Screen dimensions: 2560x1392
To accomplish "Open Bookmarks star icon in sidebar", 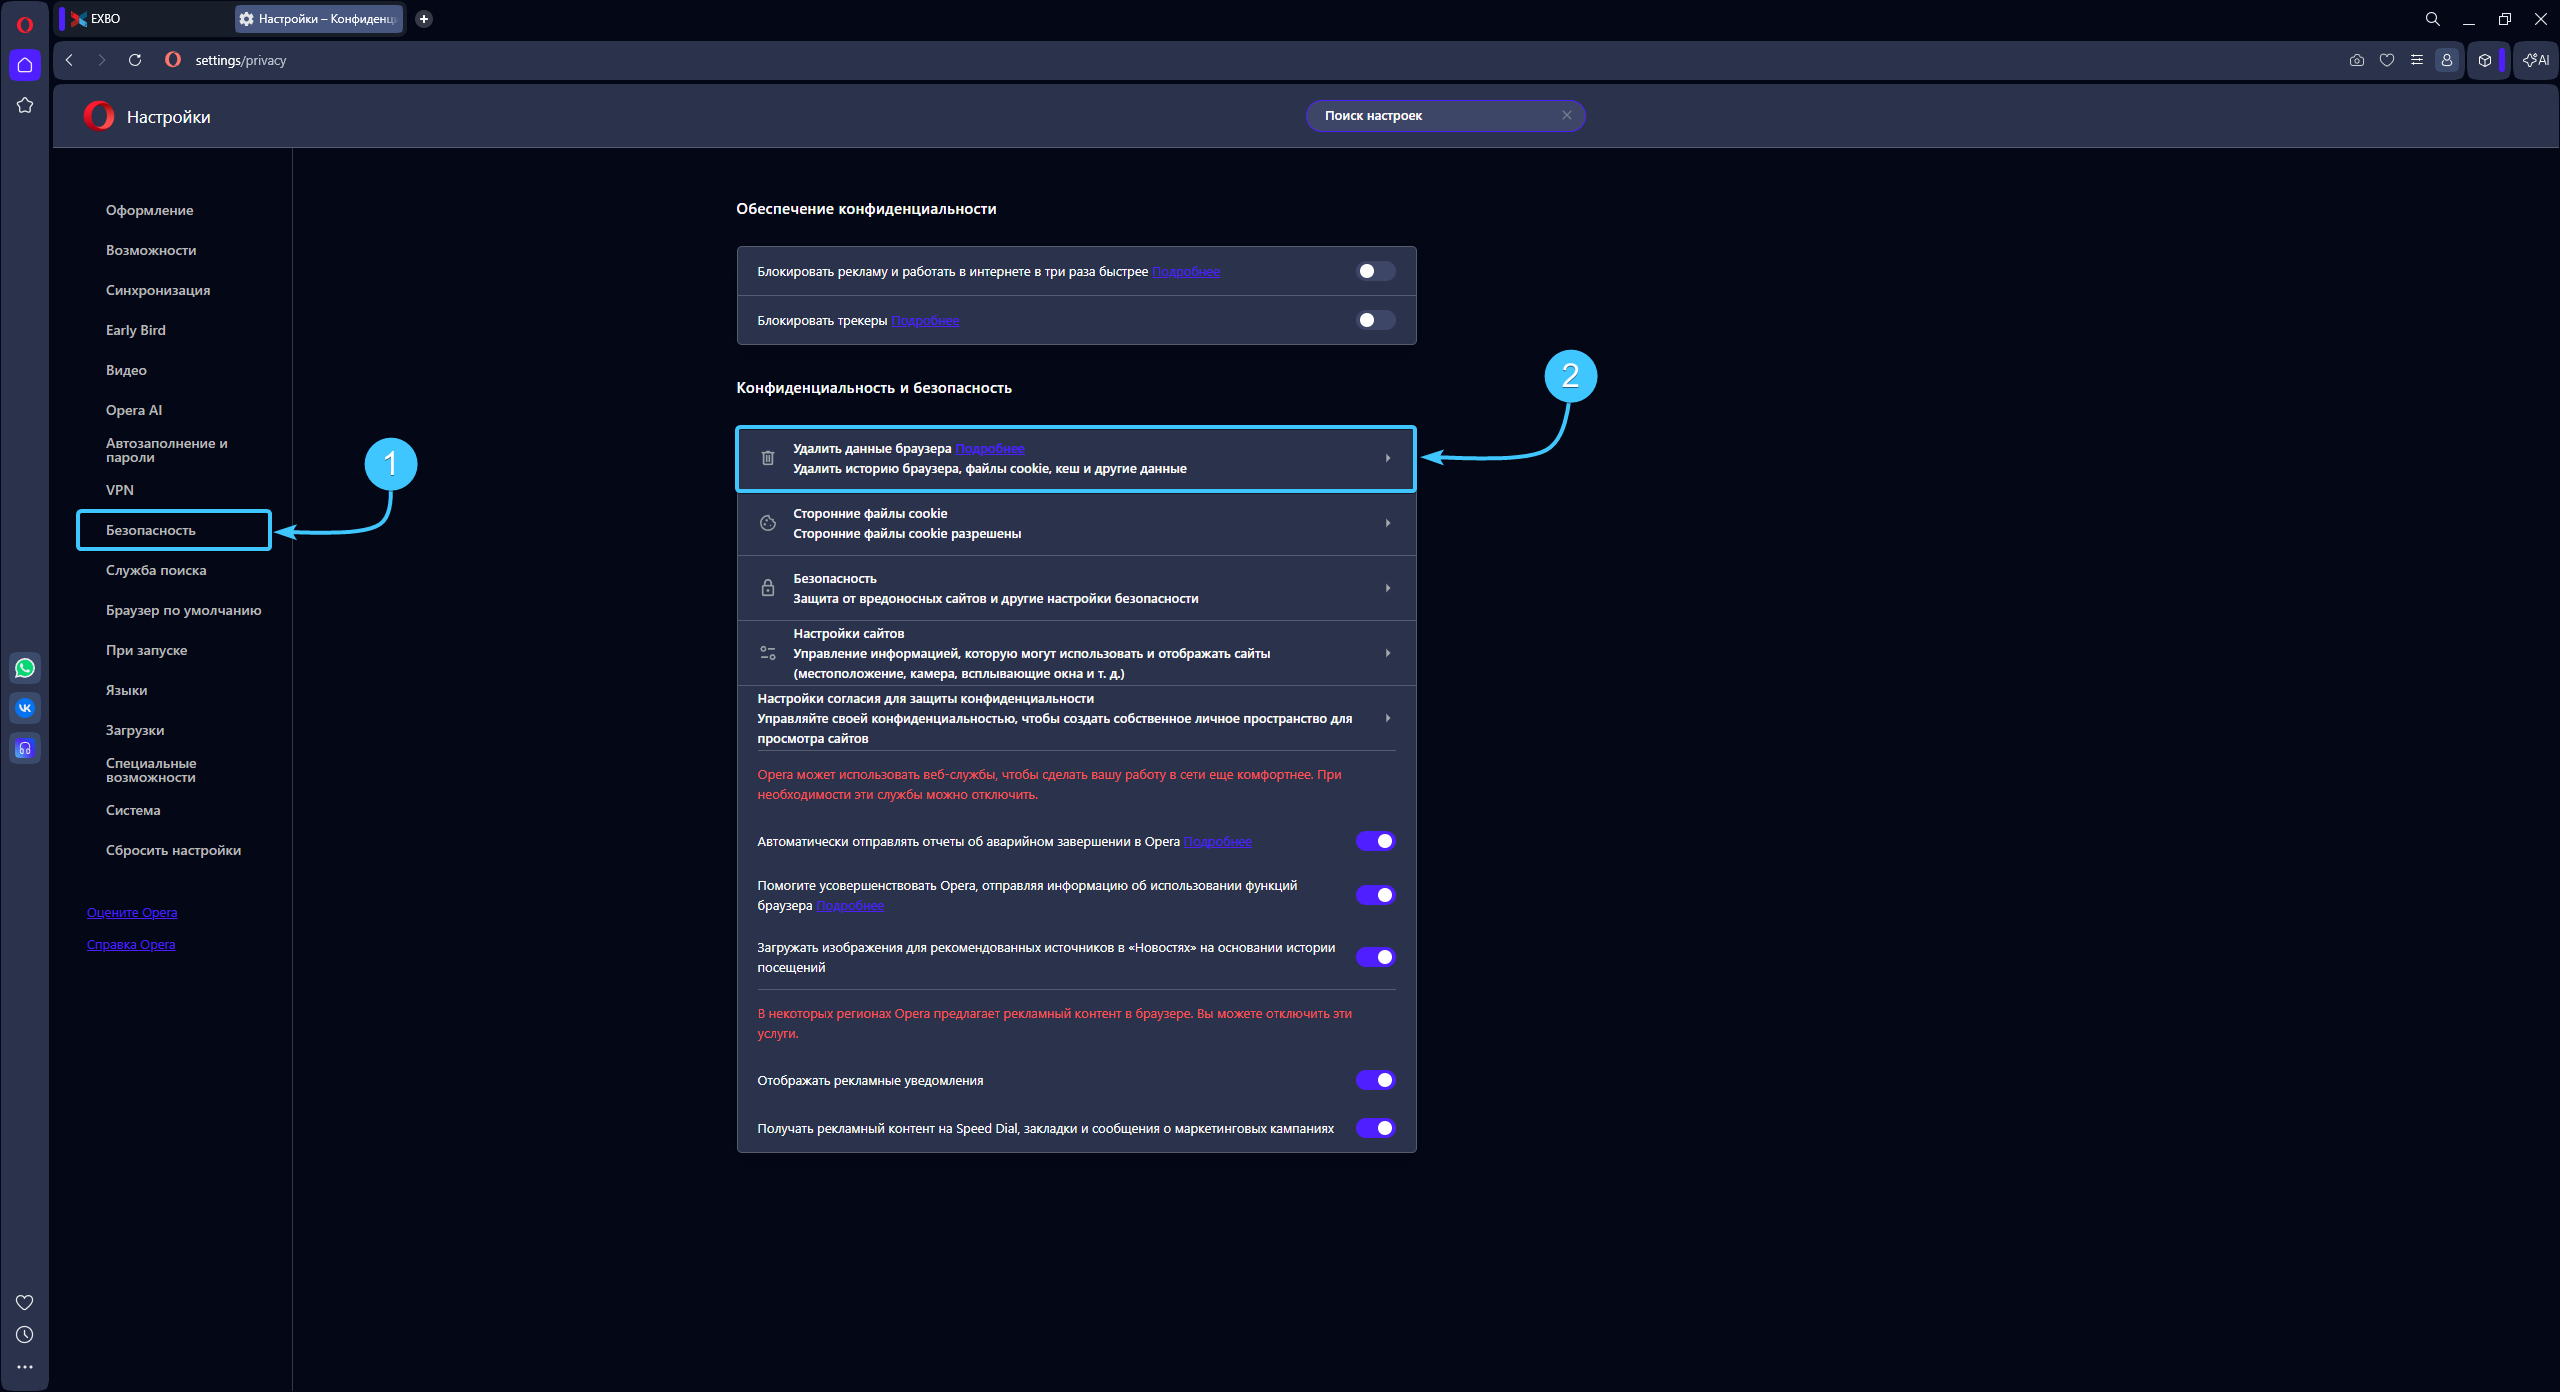I will click(25, 105).
